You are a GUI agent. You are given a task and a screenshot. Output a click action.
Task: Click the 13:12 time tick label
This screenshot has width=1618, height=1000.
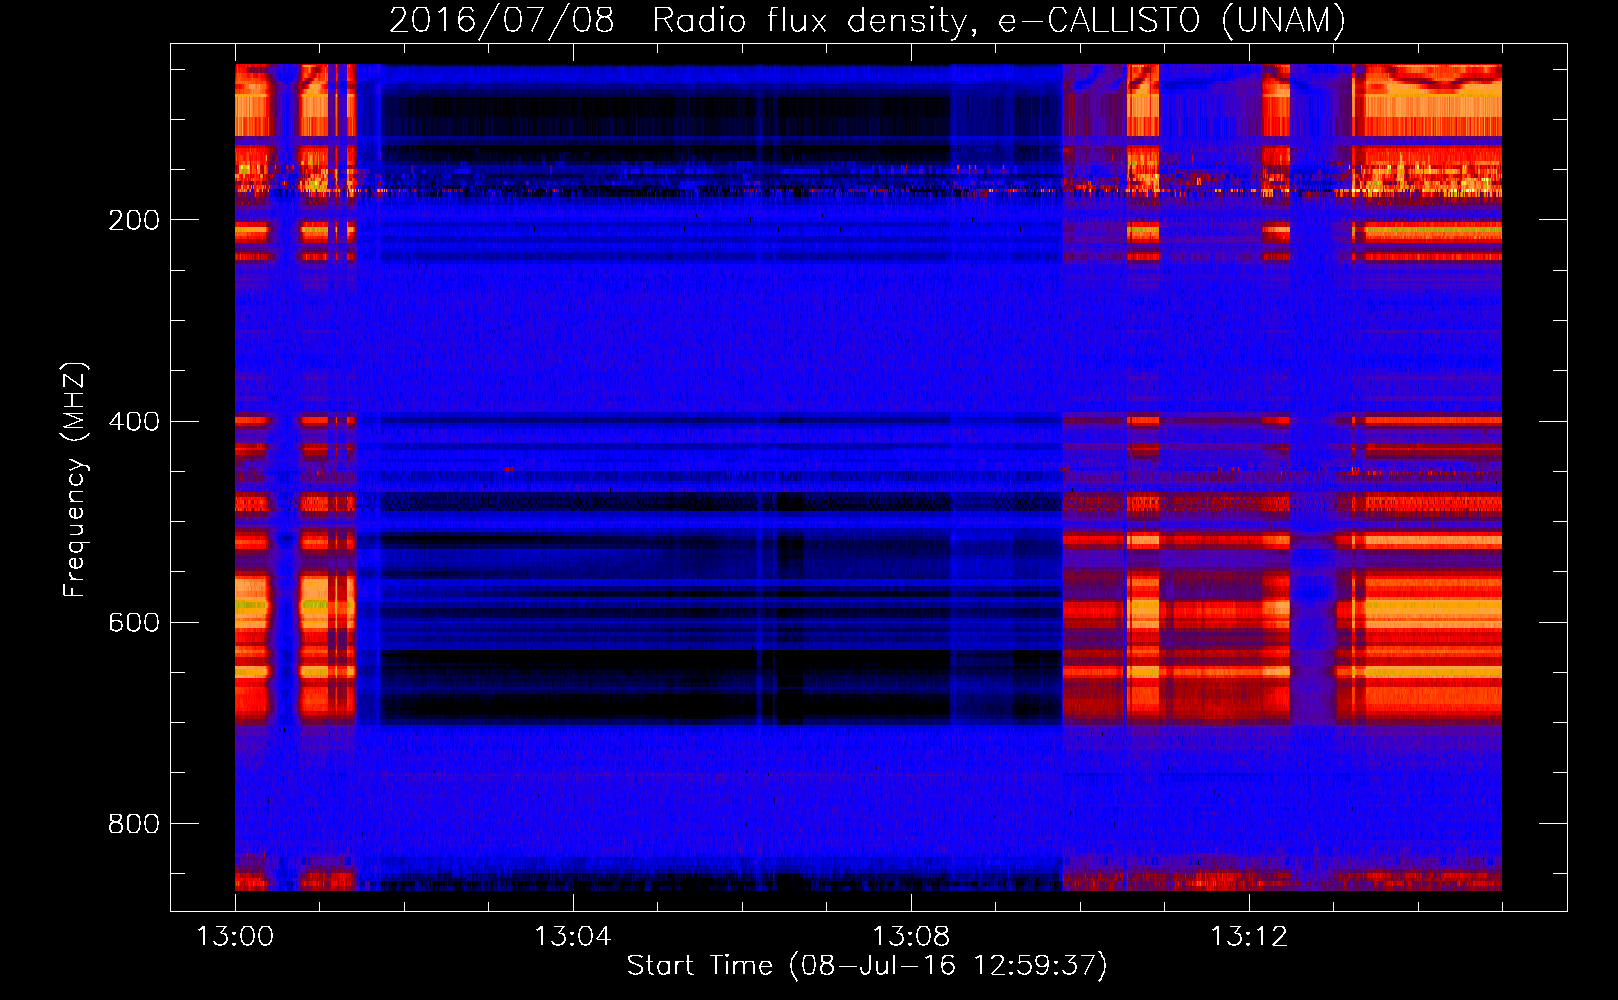pyautogui.click(x=1249, y=936)
